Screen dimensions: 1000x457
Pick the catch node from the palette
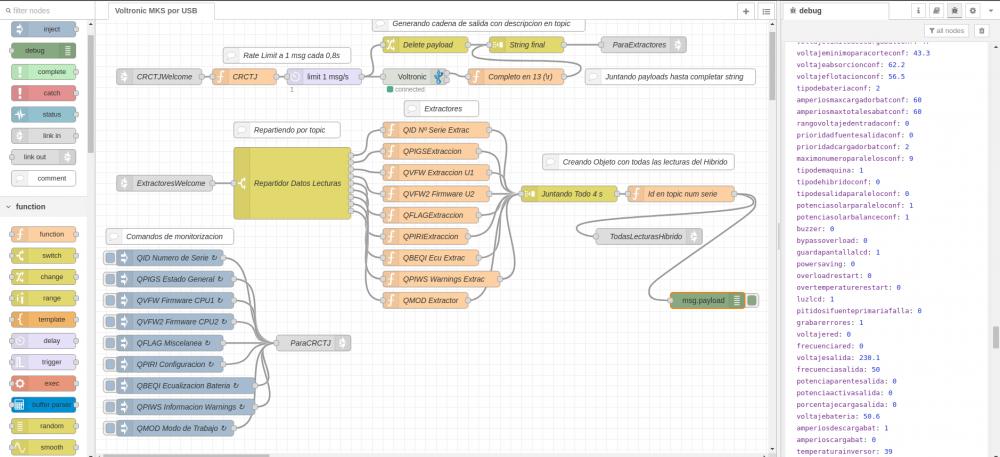pyautogui.click(x=44, y=93)
